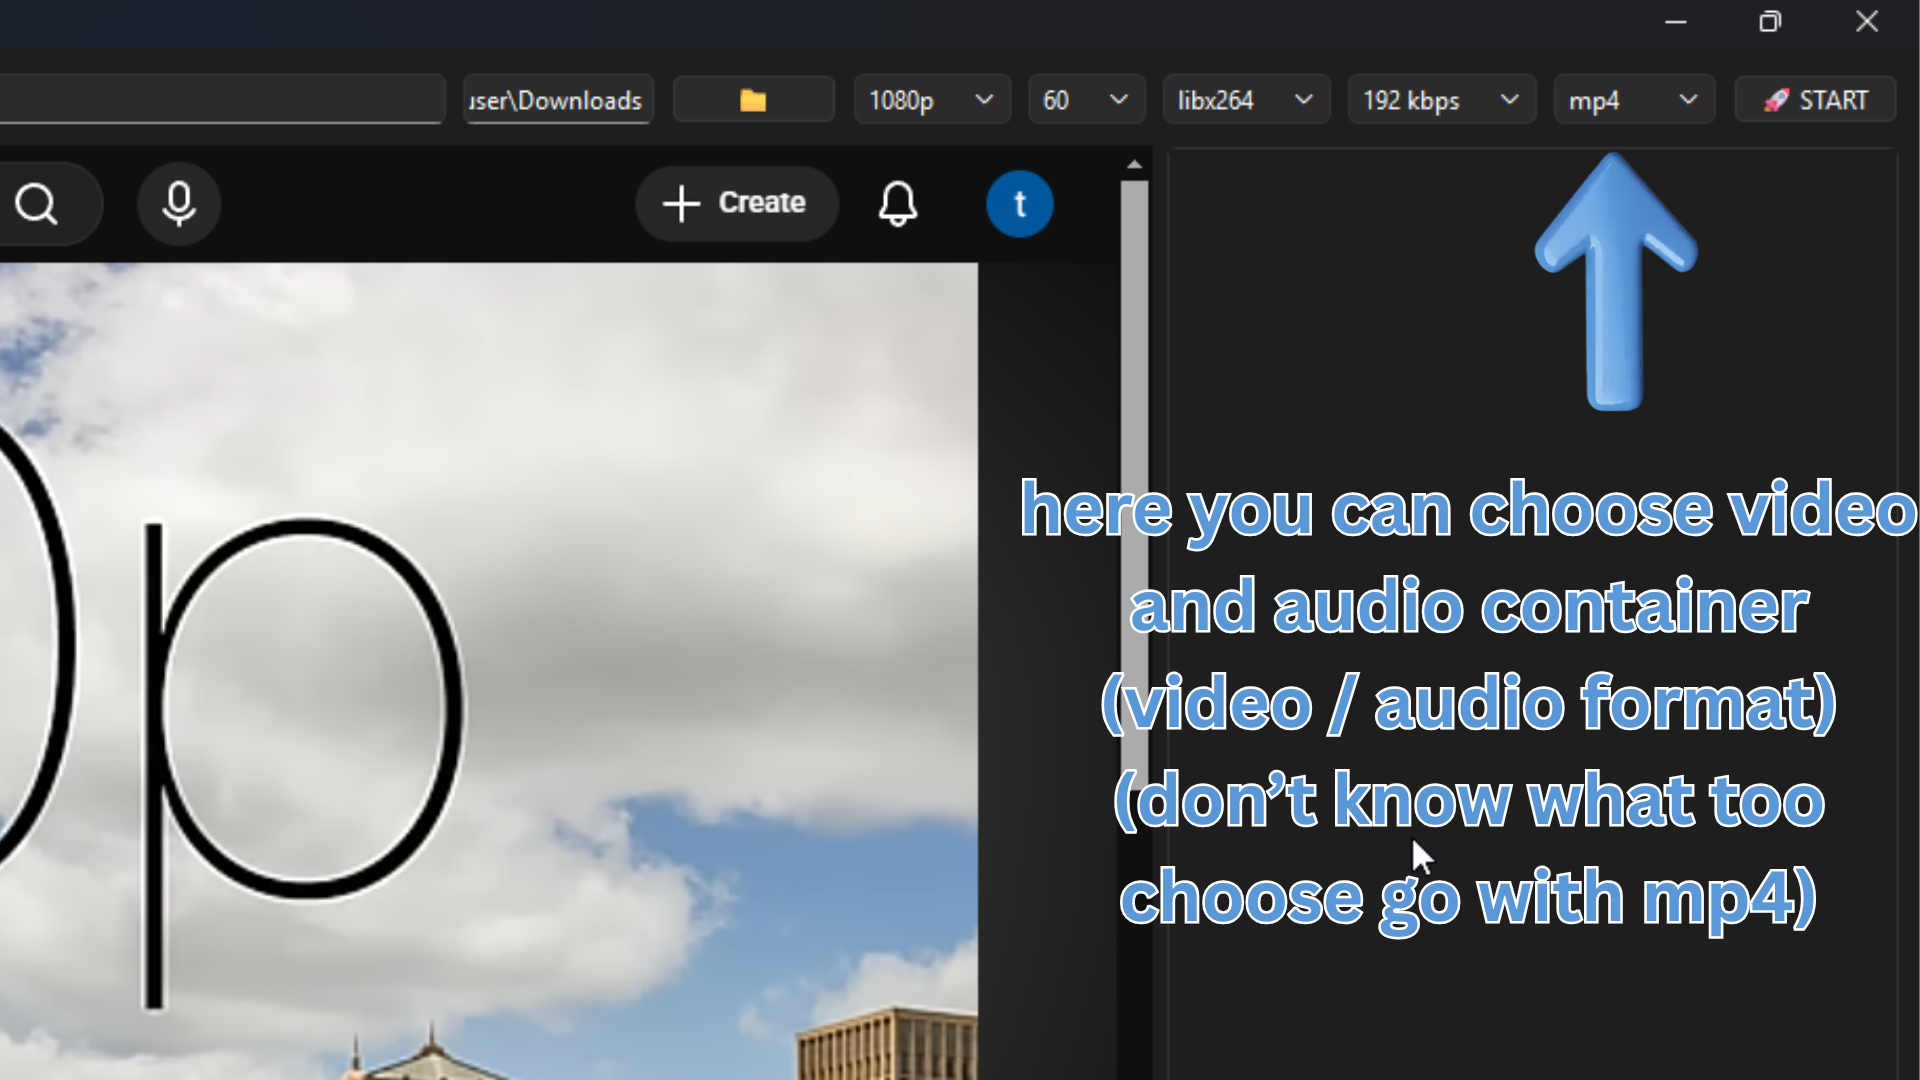Click the user\Downloads output path field
This screenshot has height=1080, width=1920.
[557, 99]
